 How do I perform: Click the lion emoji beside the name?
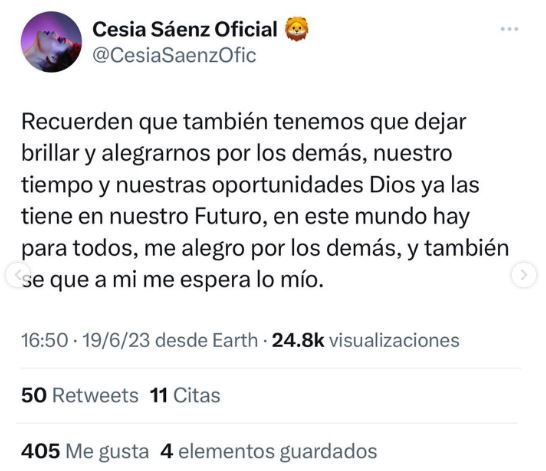pos(296,29)
